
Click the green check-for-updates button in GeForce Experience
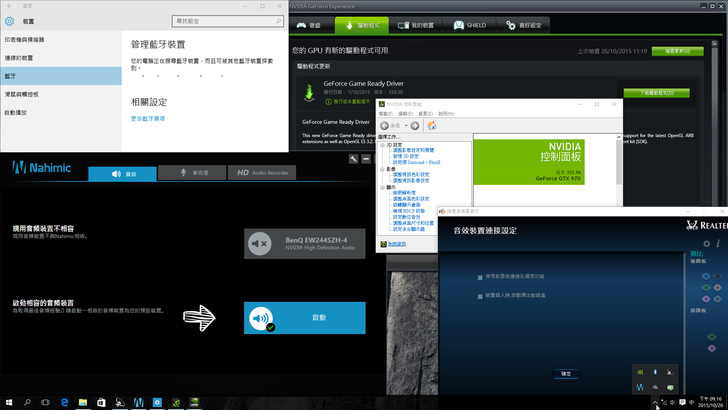pyautogui.click(x=677, y=51)
